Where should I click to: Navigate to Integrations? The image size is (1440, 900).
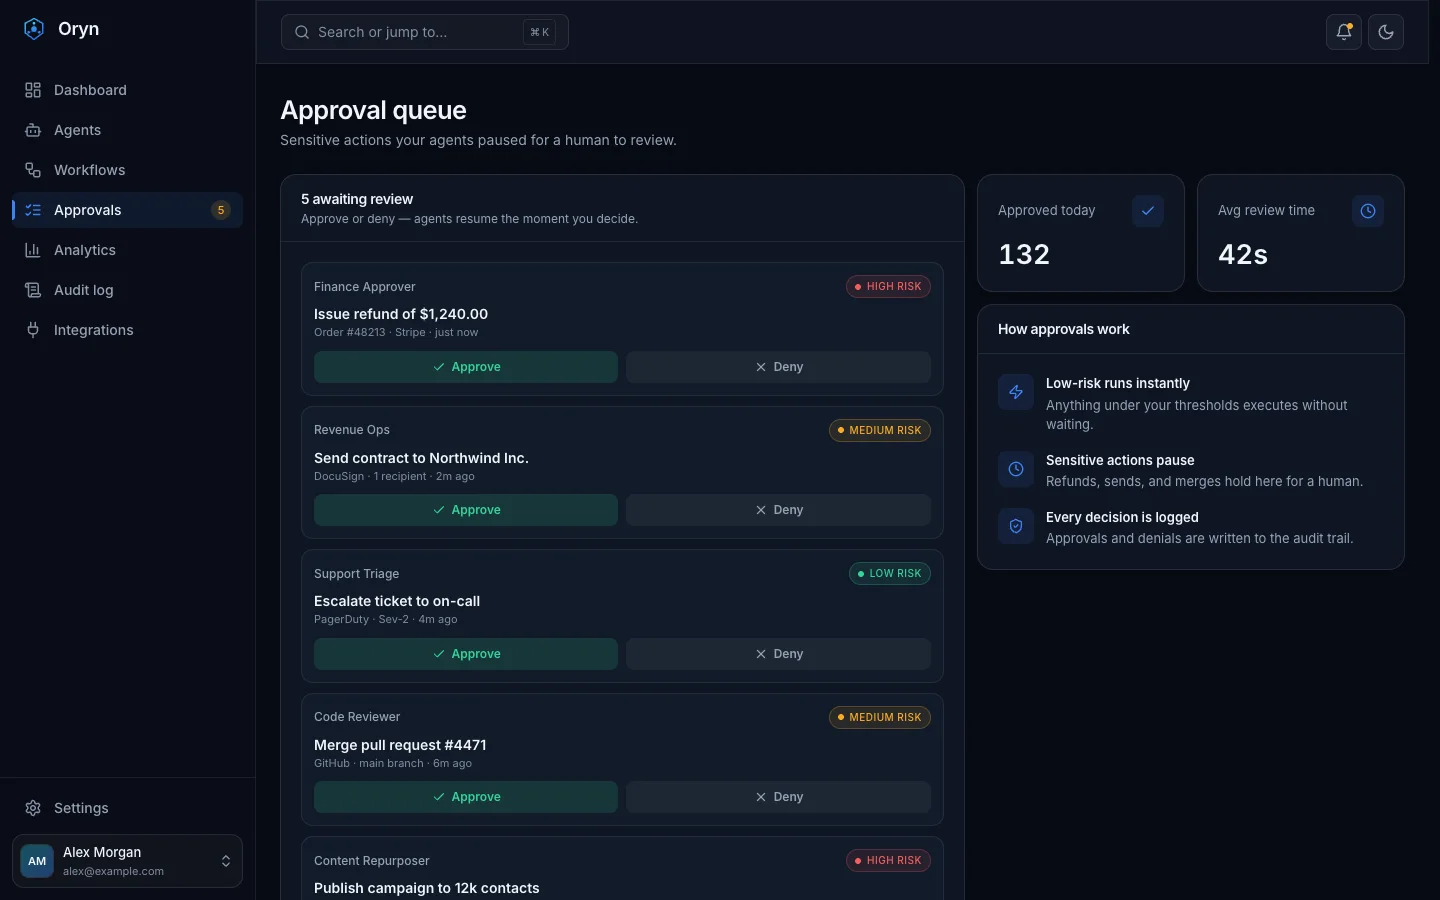[127, 330]
